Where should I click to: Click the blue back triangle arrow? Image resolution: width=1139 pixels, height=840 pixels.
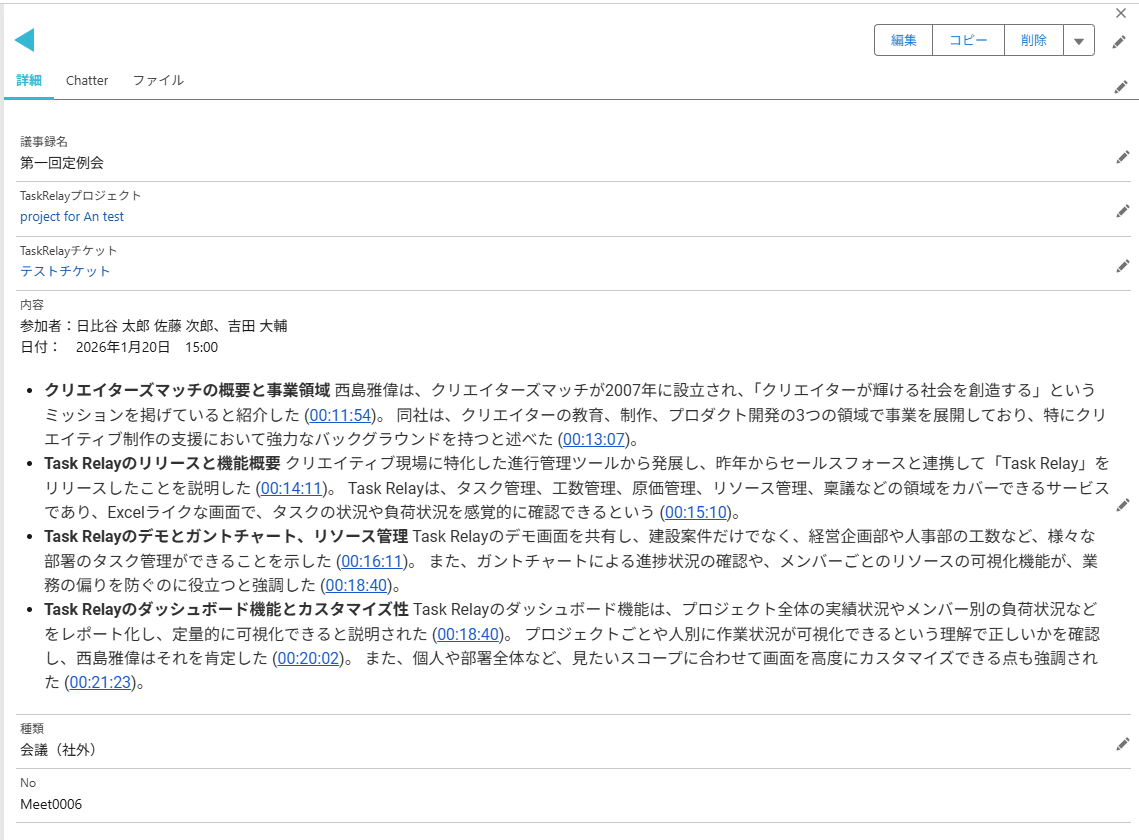(25, 40)
